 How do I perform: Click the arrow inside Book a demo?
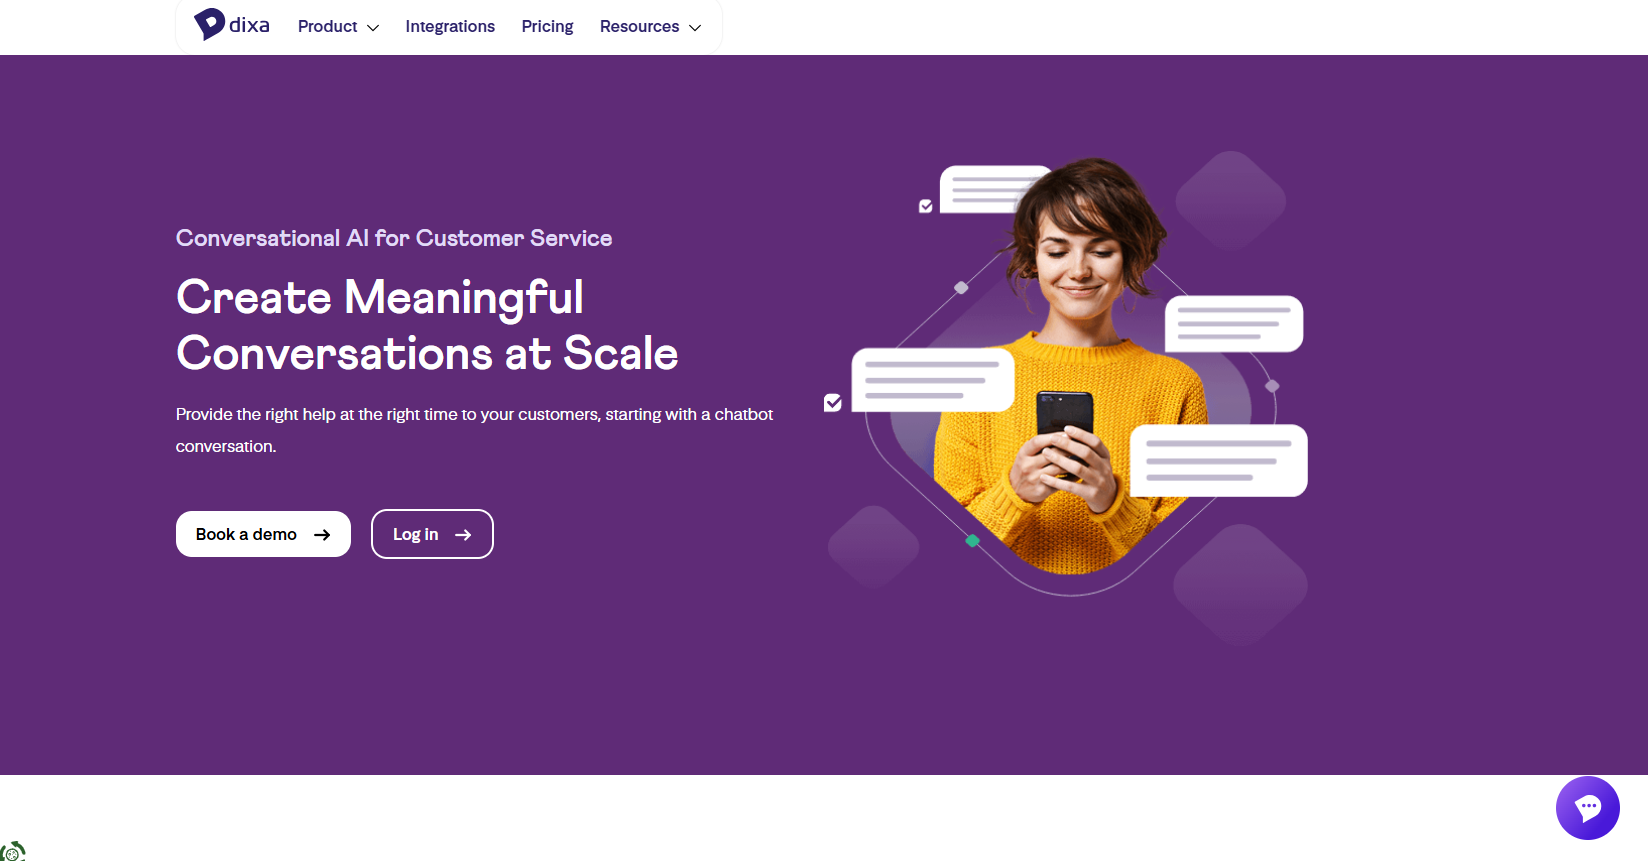coord(322,535)
